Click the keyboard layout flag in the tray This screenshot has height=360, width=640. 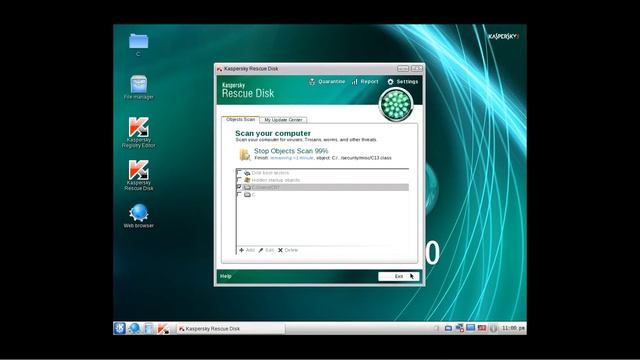(x=482, y=328)
